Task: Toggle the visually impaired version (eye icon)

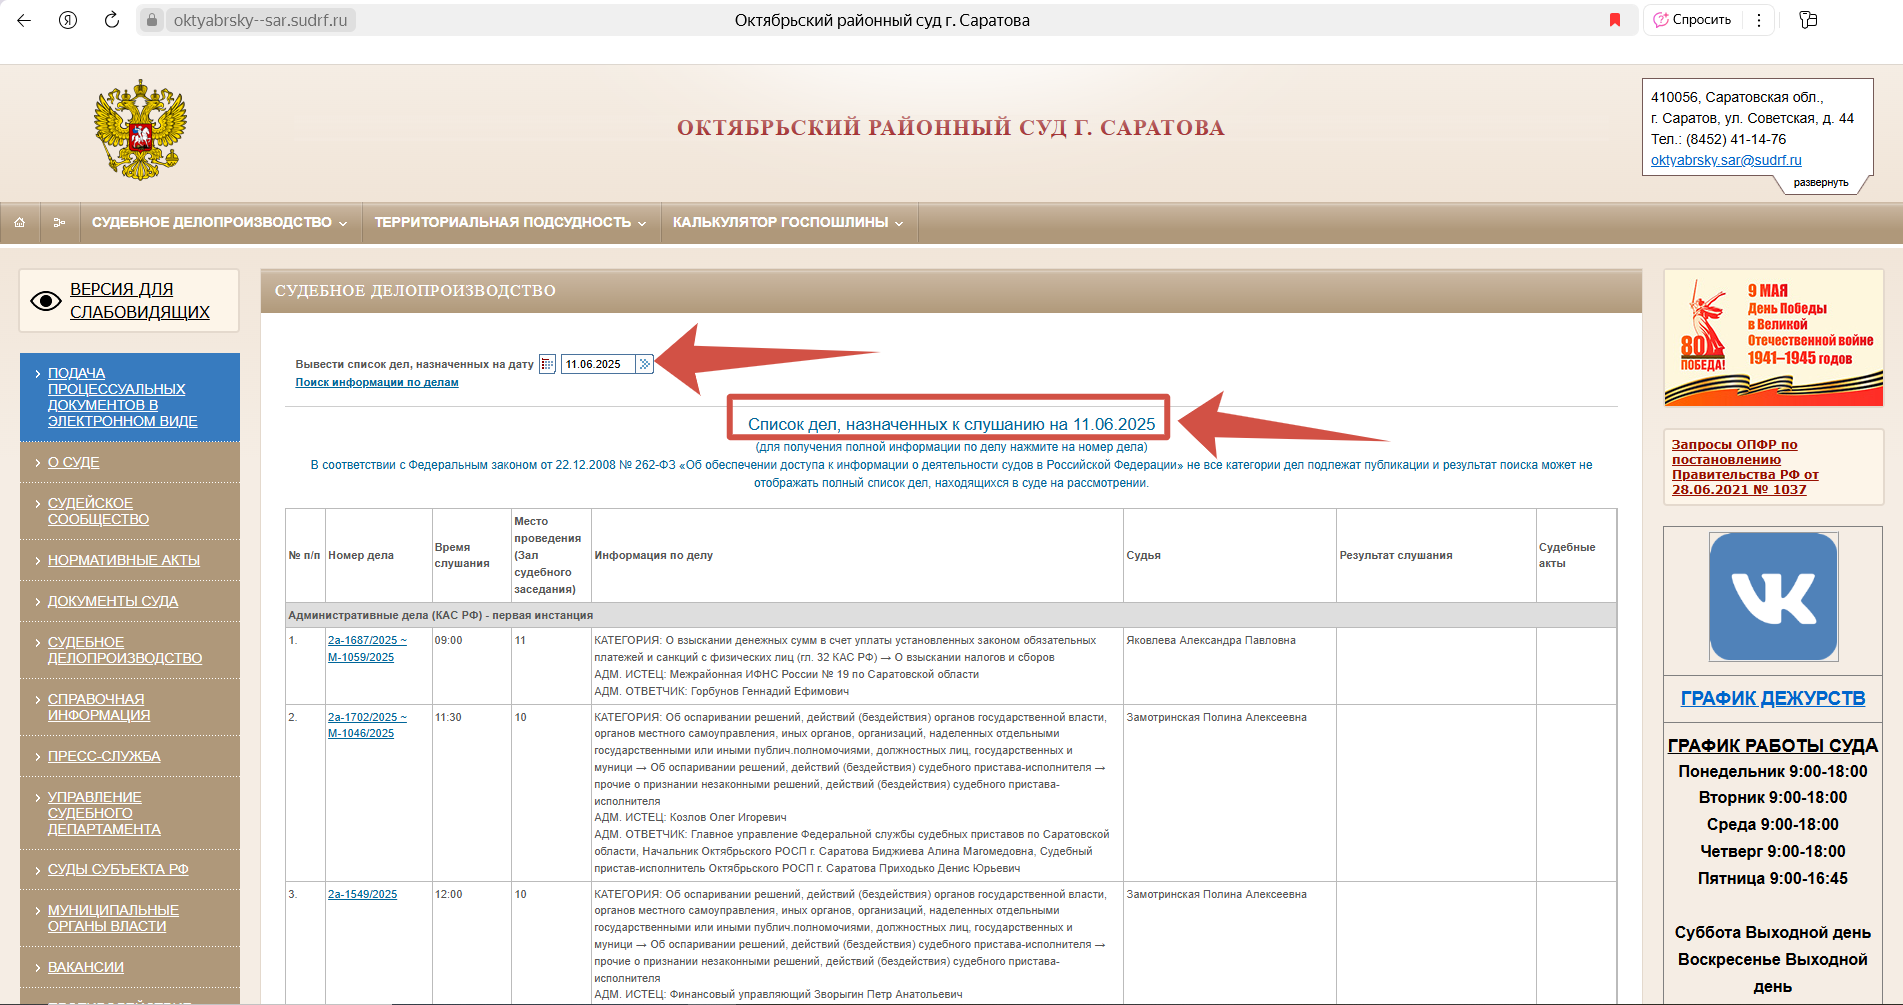Action: [46, 300]
